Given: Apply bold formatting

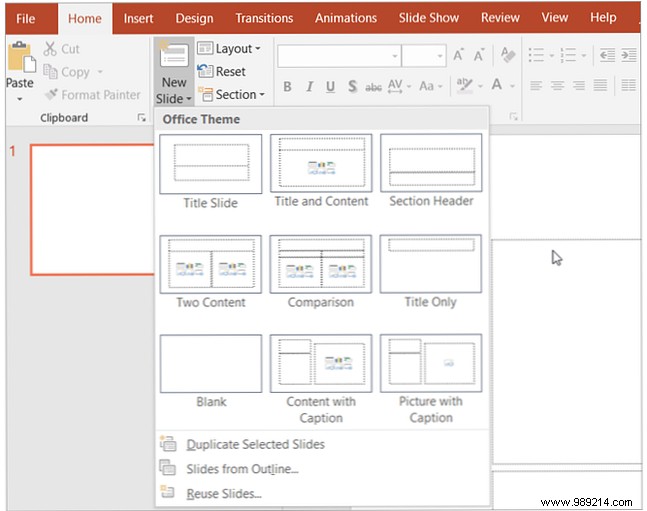Looking at the screenshot, I should (287, 87).
